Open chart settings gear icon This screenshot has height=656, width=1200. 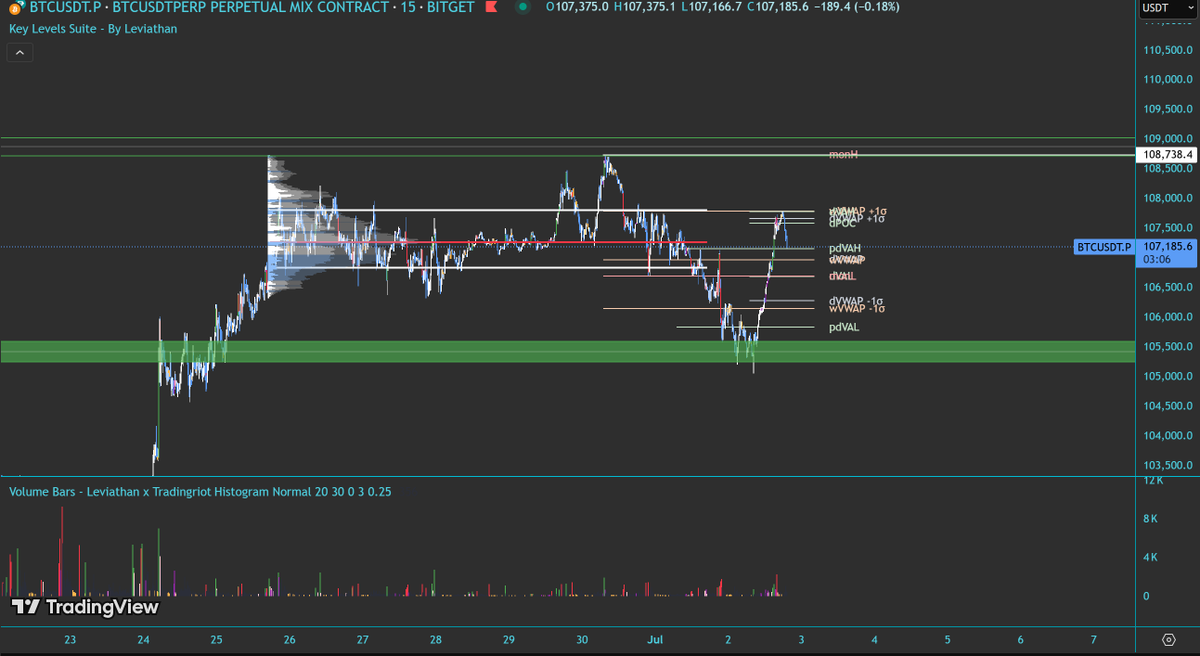(x=1168, y=639)
